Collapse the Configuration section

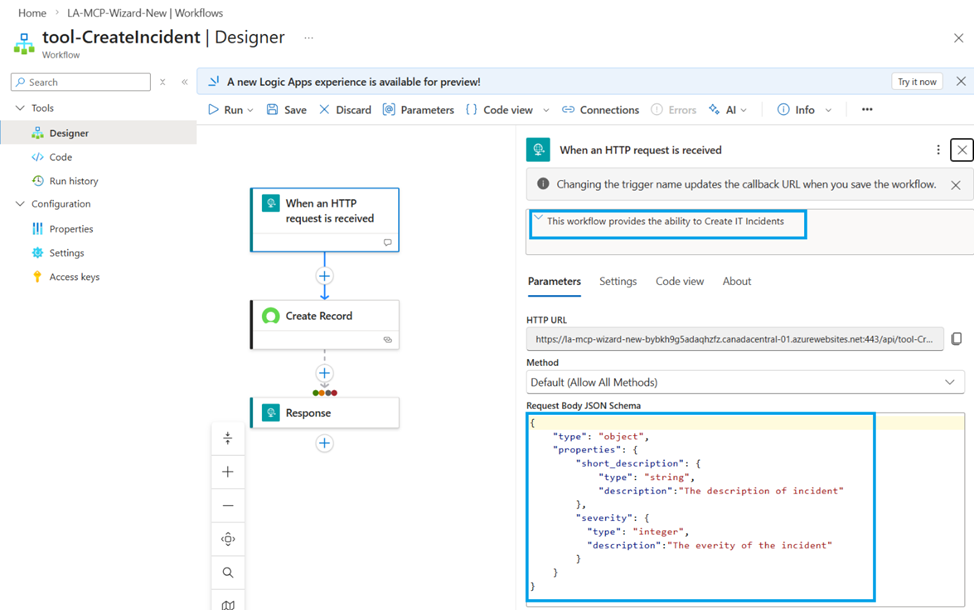20,204
